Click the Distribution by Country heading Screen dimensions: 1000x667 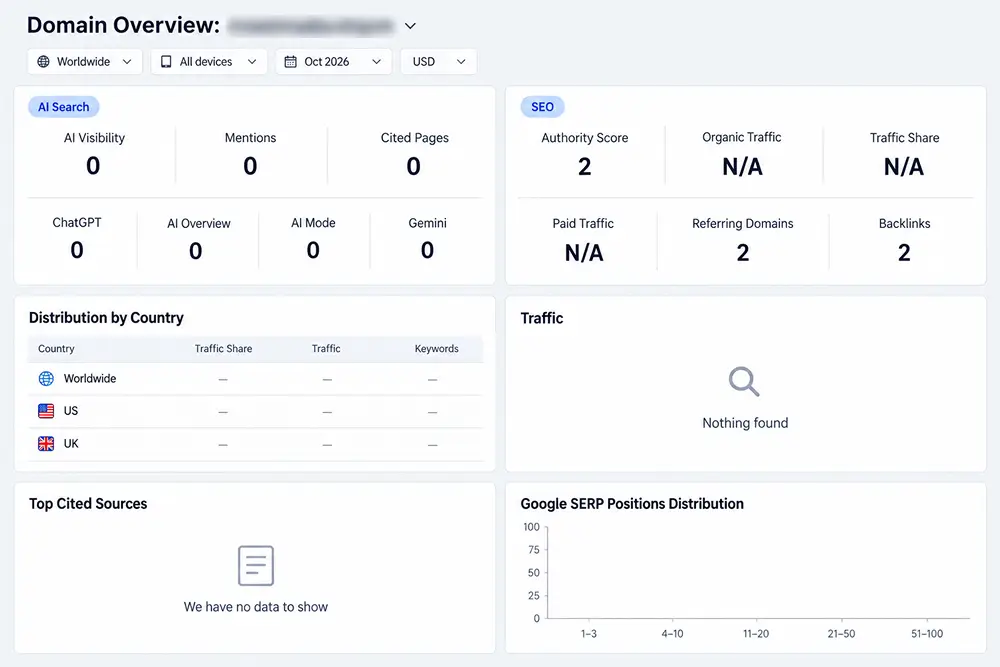pyautogui.click(x=107, y=318)
